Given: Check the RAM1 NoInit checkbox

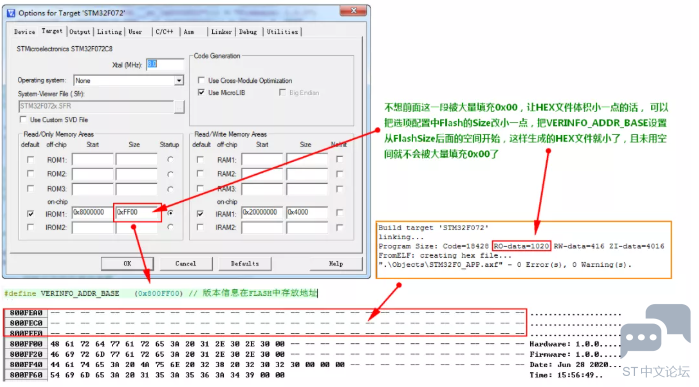Looking at the screenshot, I should pos(340,159).
